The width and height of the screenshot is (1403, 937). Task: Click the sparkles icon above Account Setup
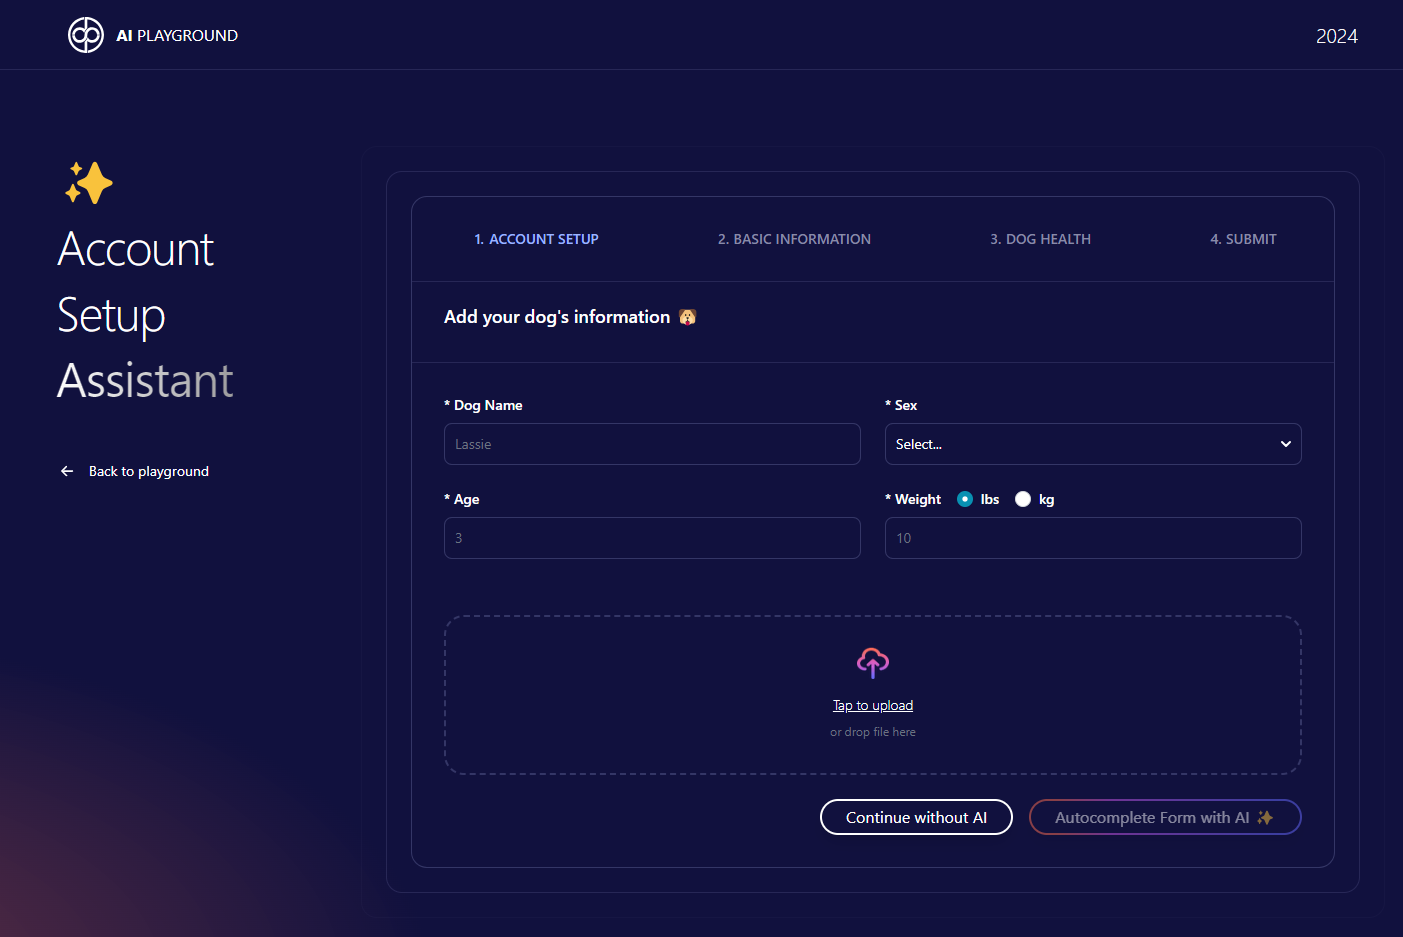tap(89, 183)
